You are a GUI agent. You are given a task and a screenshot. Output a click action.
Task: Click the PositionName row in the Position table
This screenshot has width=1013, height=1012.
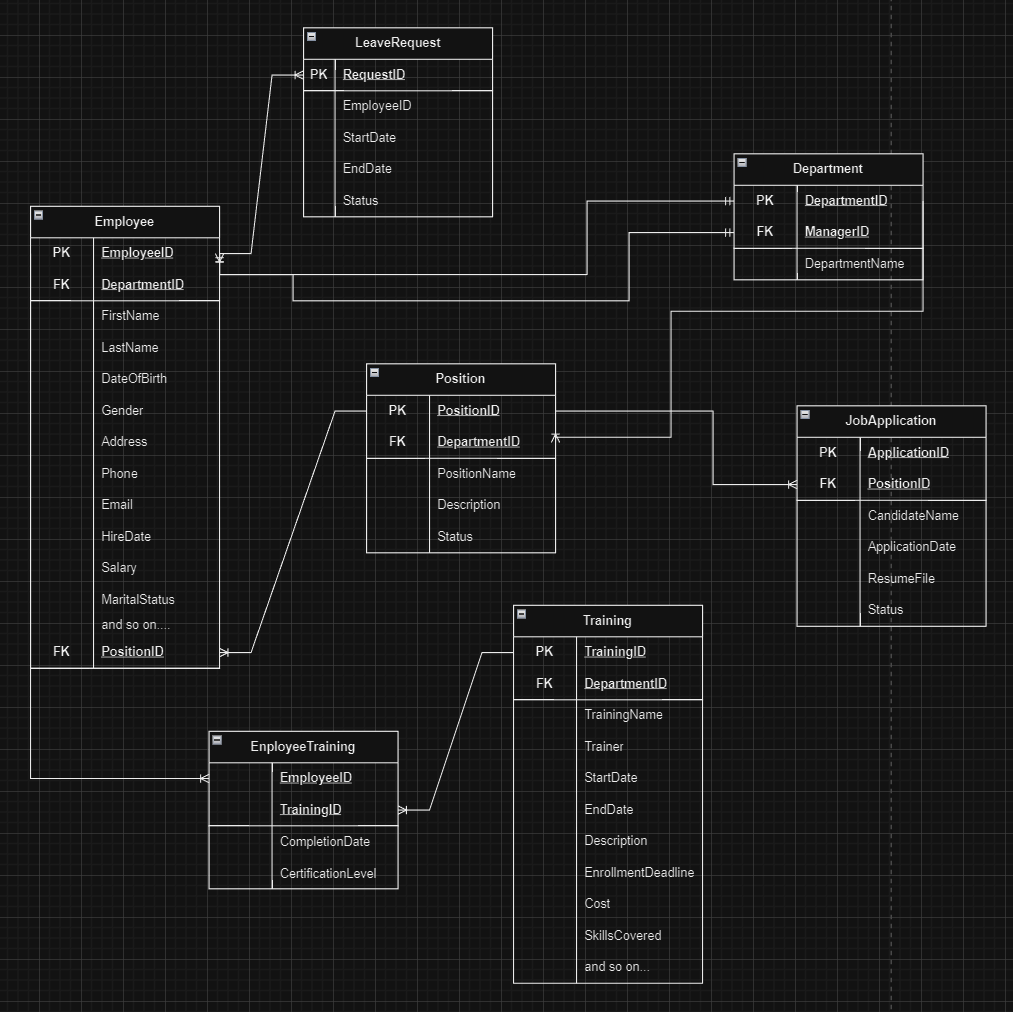coord(476,473)
